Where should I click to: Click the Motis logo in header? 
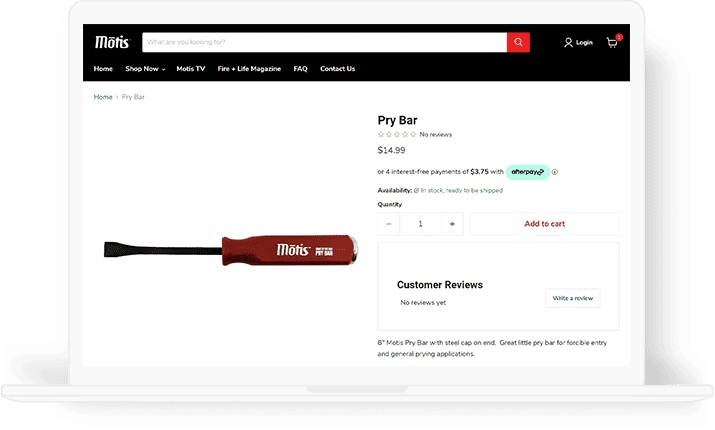coord(113,42)
